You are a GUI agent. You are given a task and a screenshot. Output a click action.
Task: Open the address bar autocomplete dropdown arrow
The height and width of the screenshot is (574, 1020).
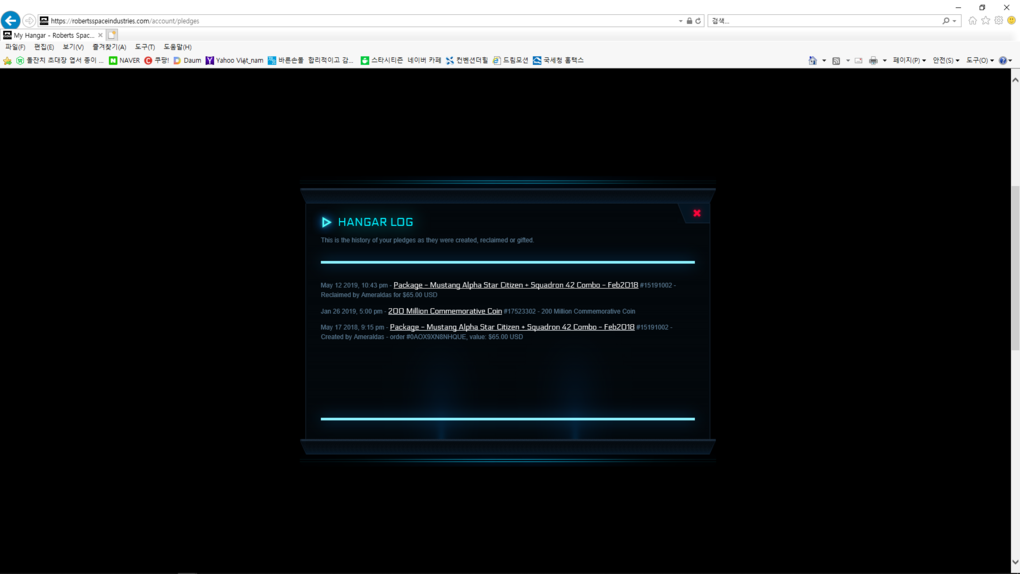click(x=680, y=21)
